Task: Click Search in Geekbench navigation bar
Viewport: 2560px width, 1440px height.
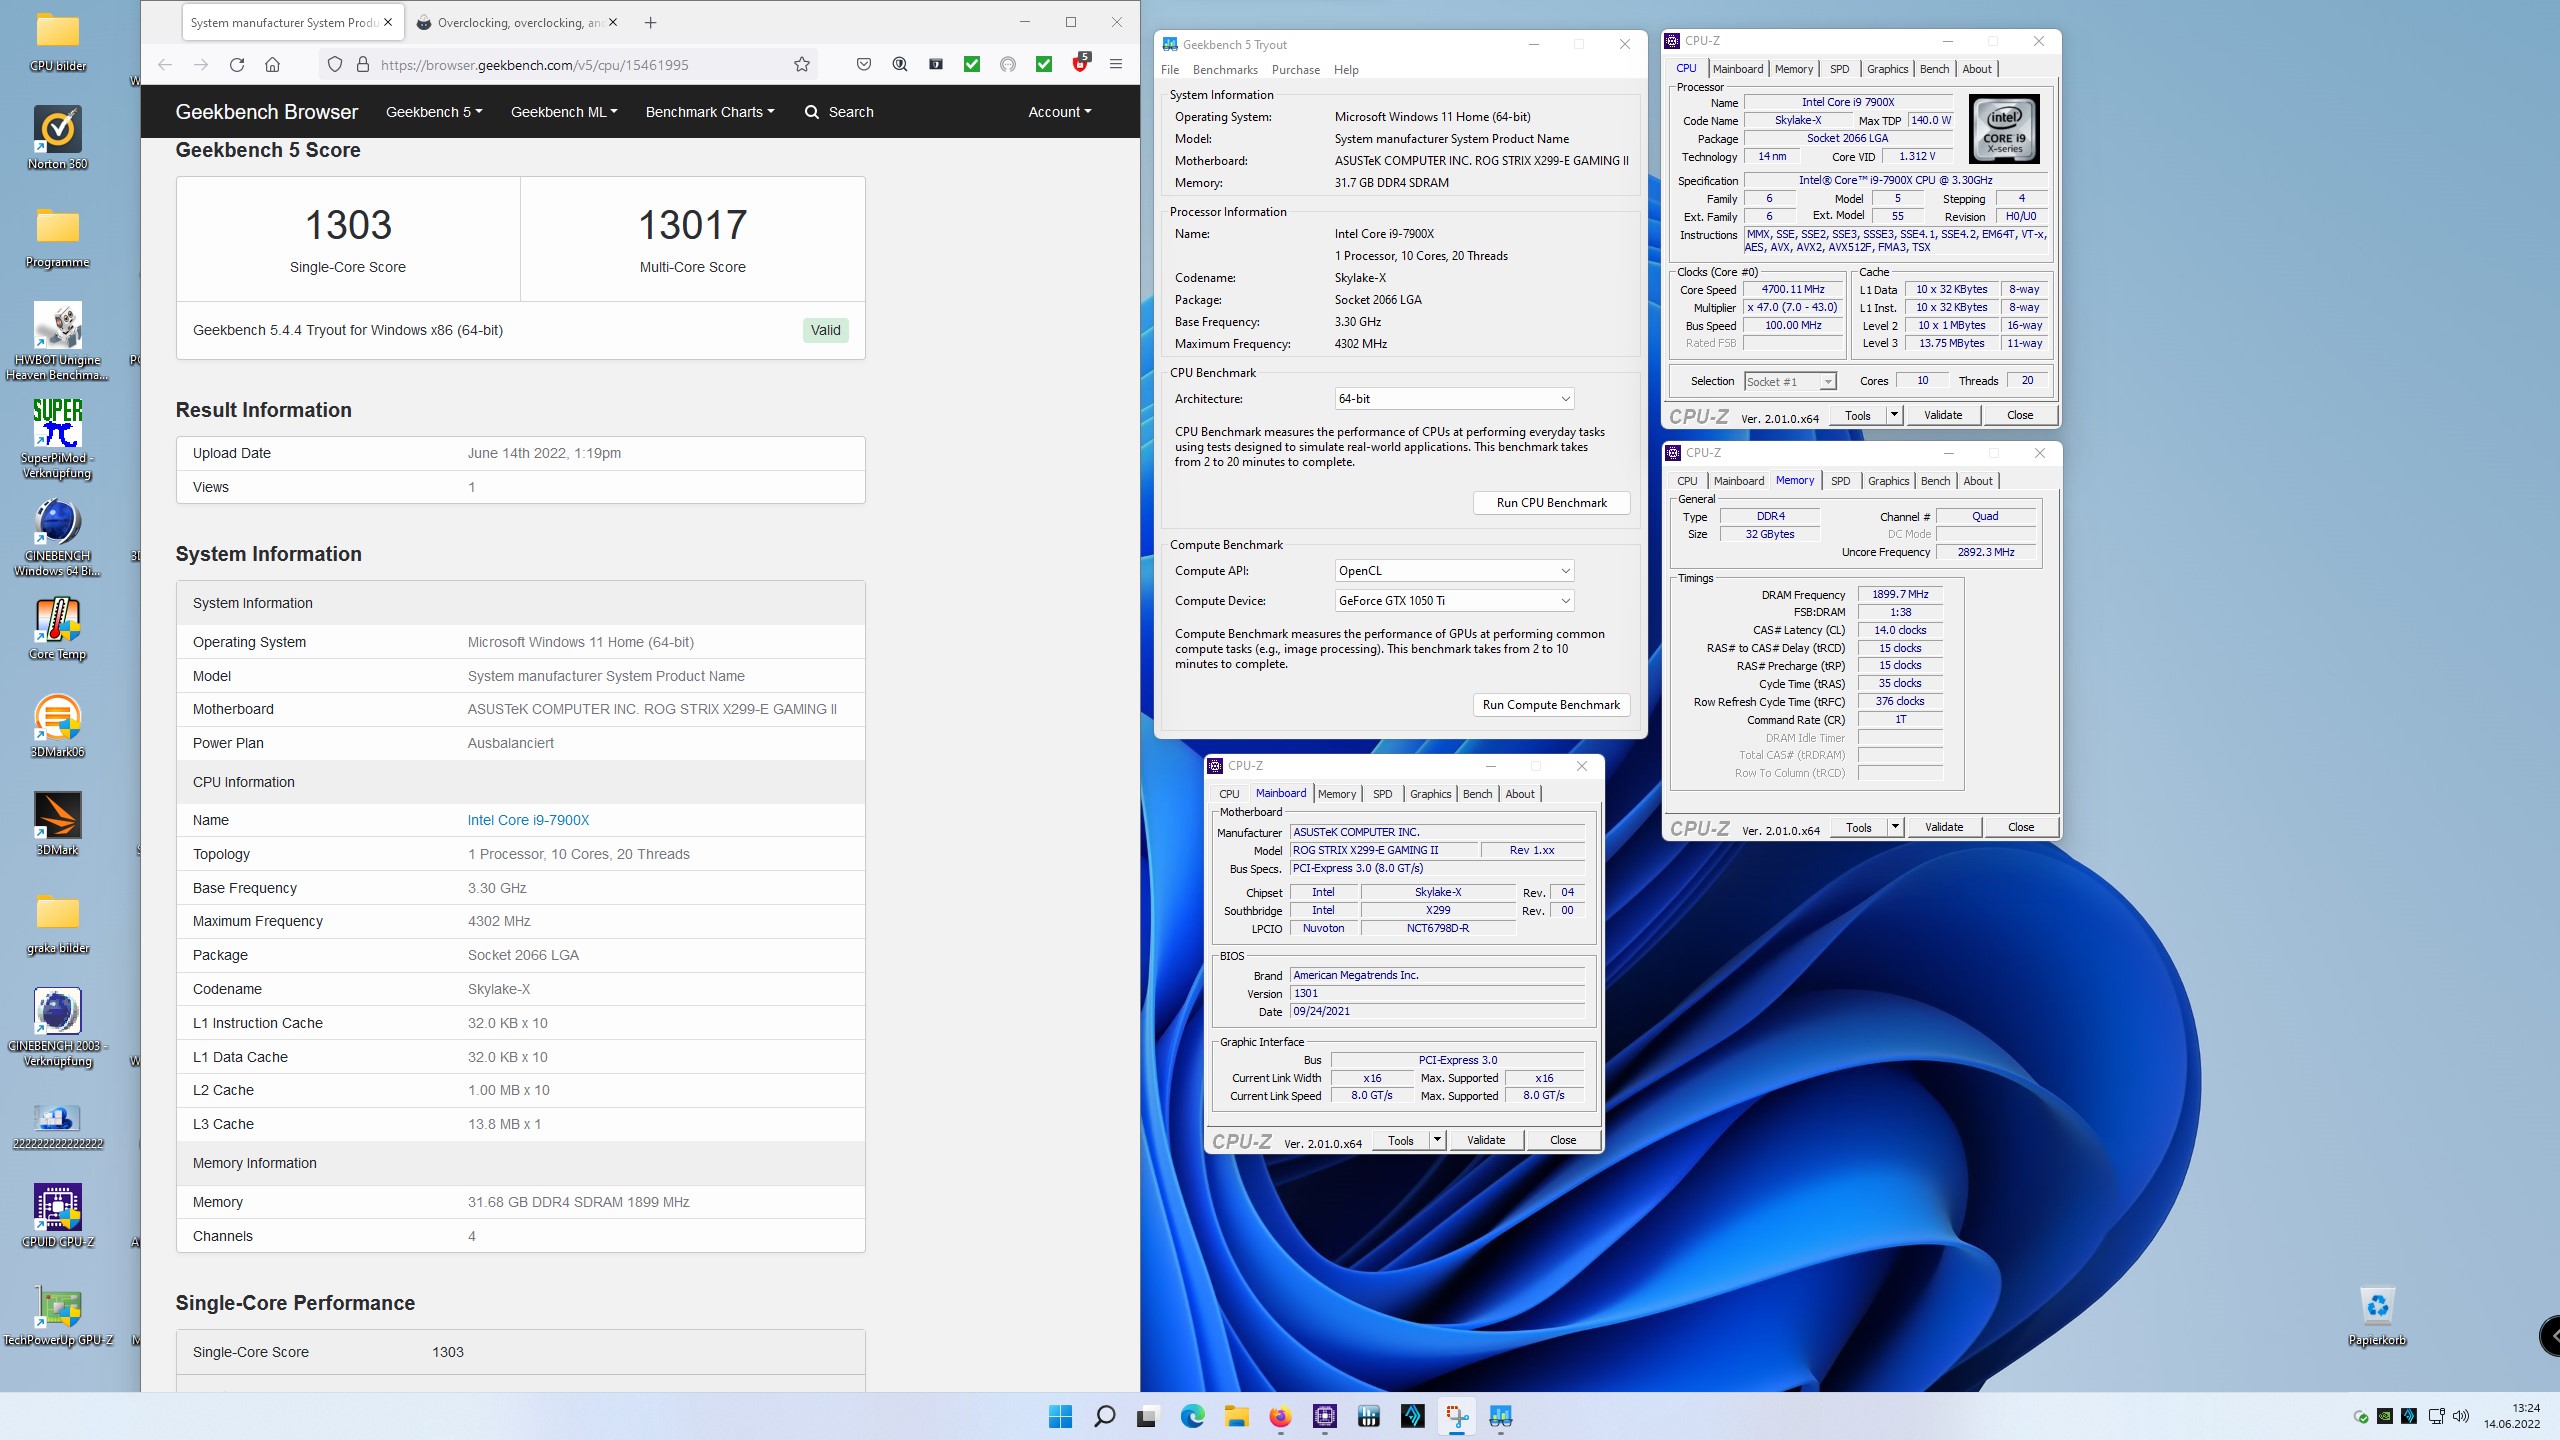Action: click(x=839, y=112)
